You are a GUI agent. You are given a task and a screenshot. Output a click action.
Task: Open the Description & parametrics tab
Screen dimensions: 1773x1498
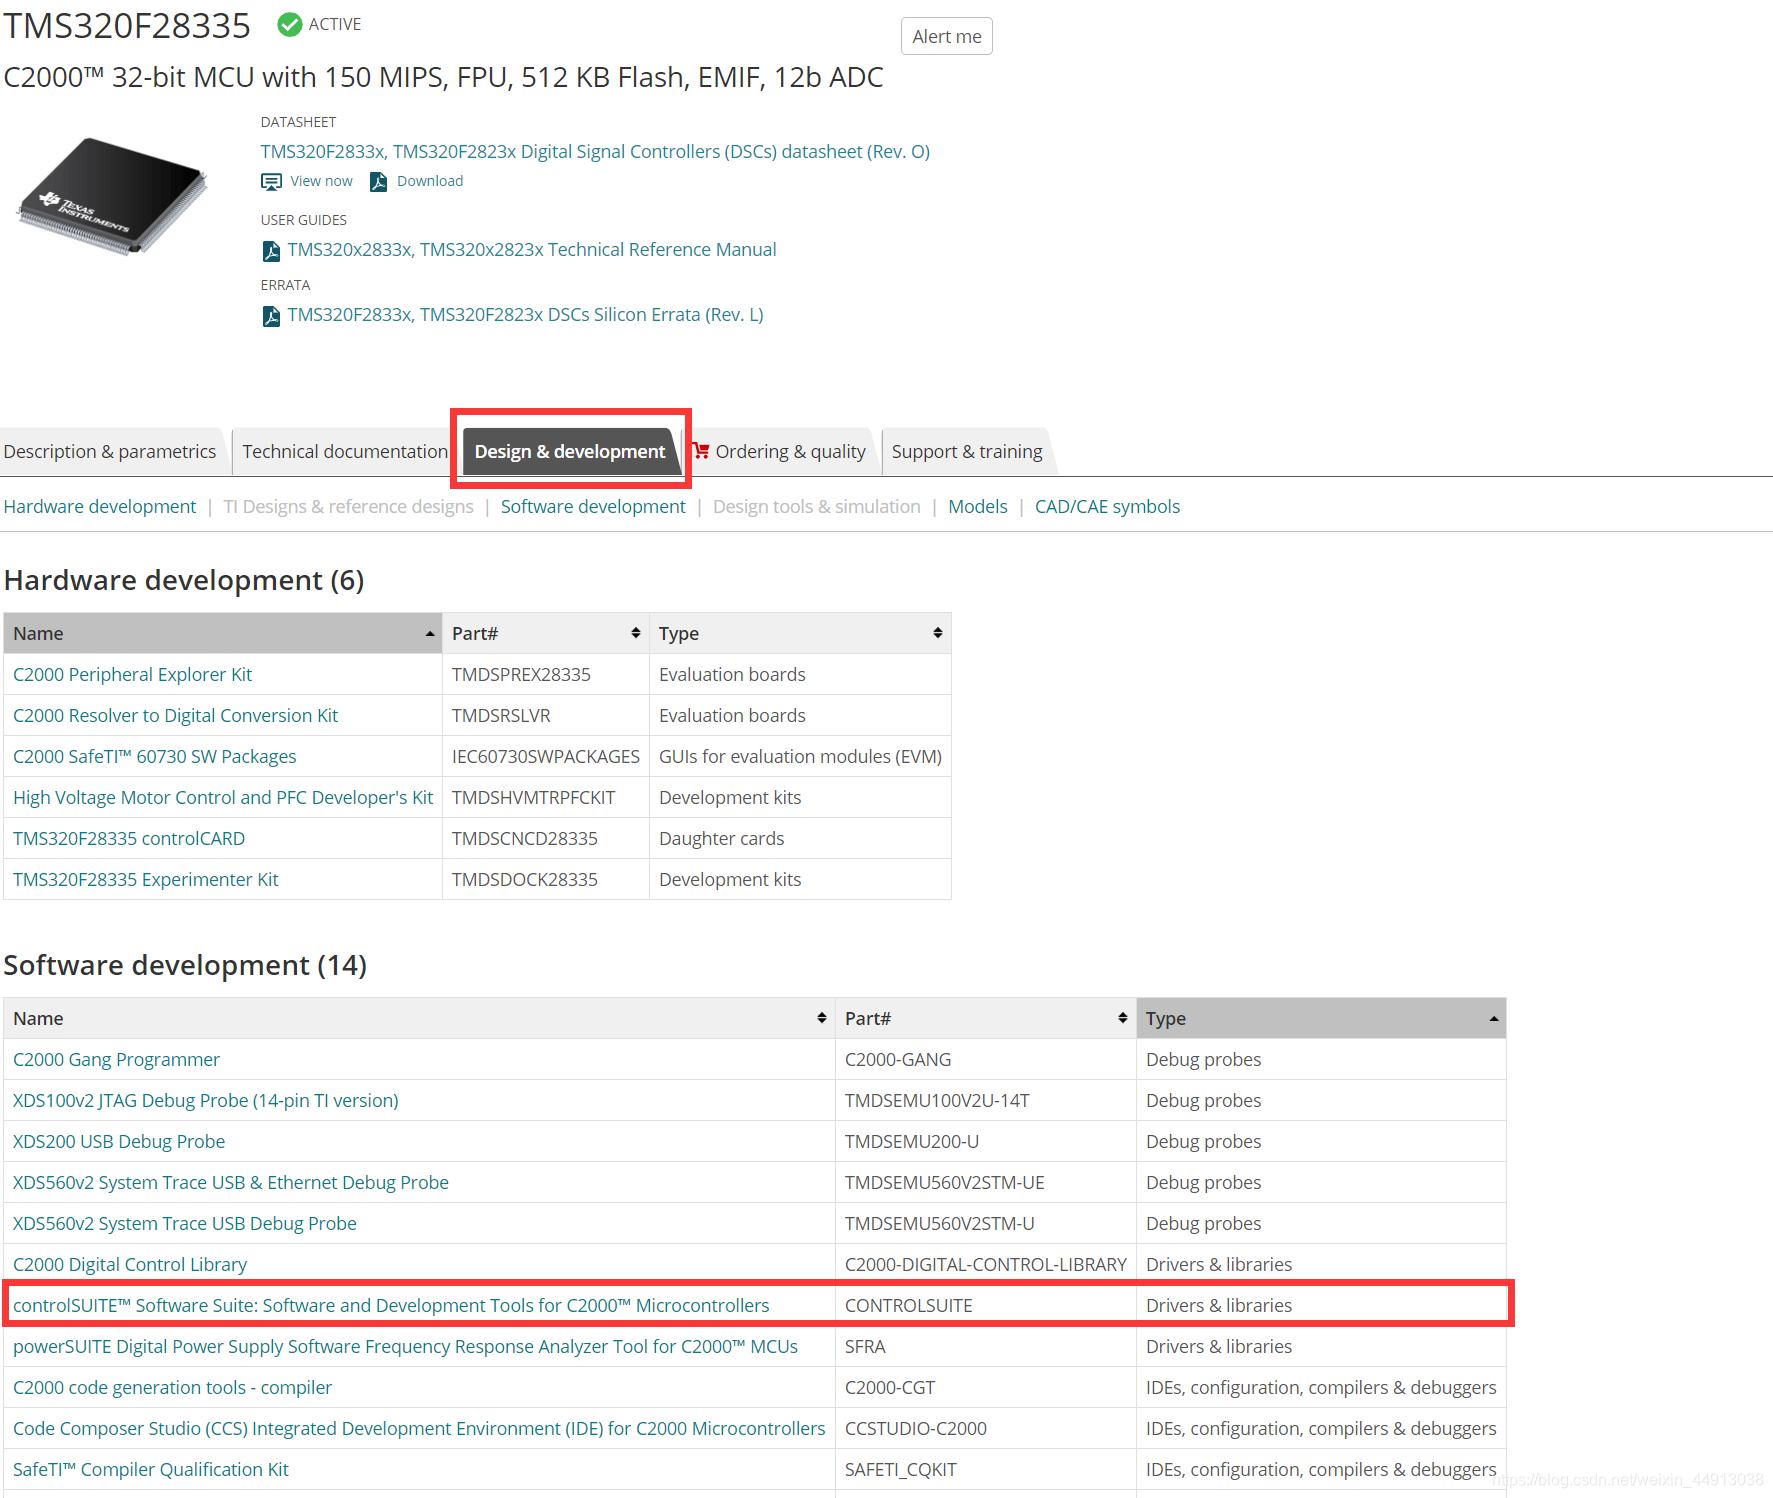[x=110, y=452]
